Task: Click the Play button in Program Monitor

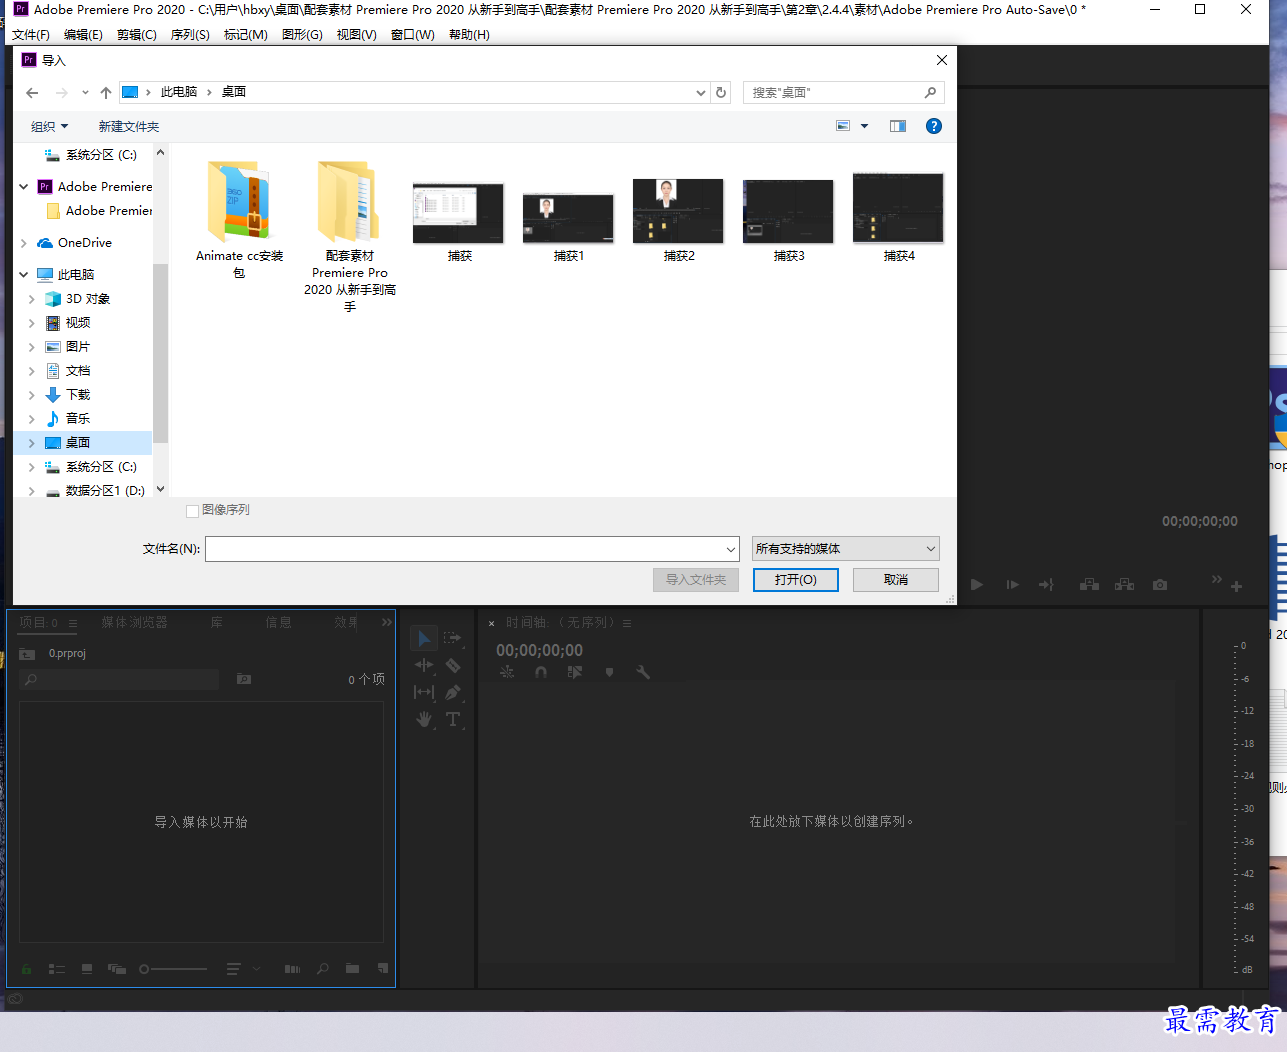Action: click(977, 585)
